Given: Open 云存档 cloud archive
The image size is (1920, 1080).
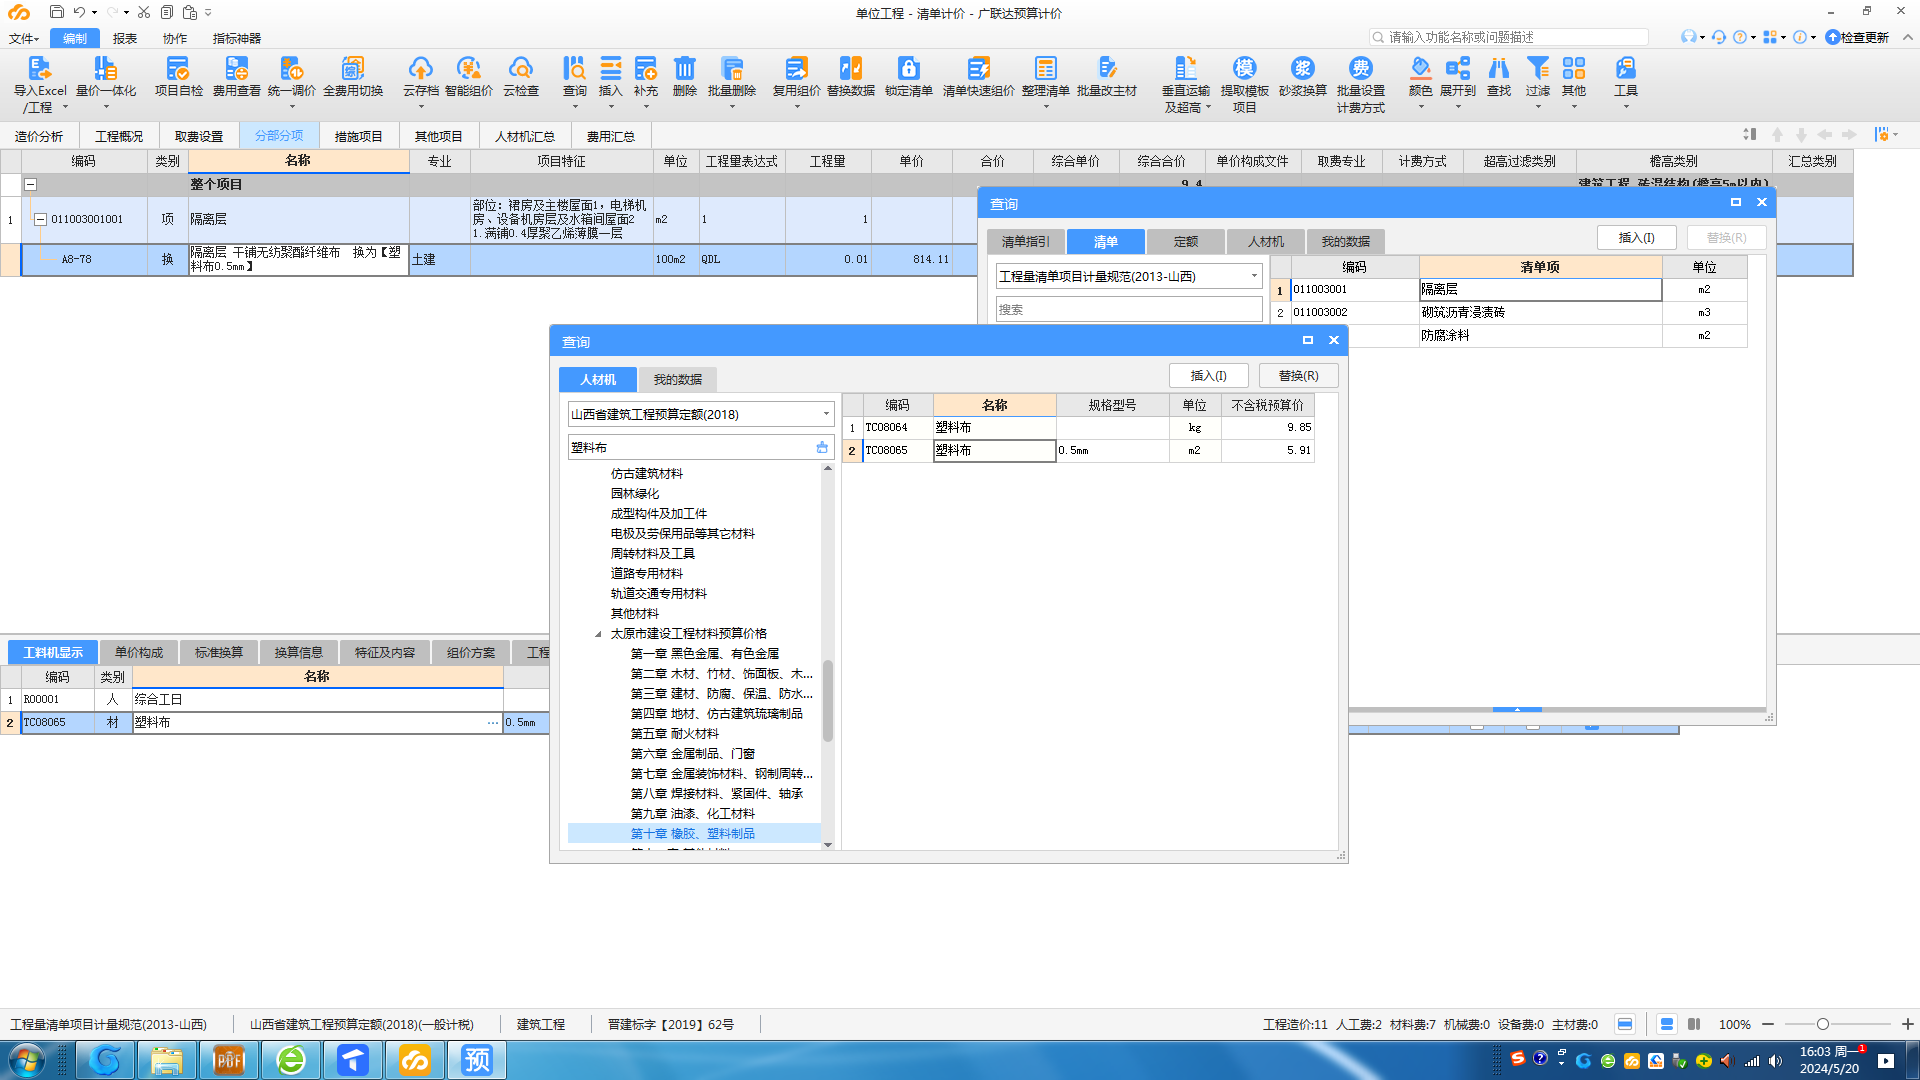Looking at the screenshot, I should click(x=420, y=78).
